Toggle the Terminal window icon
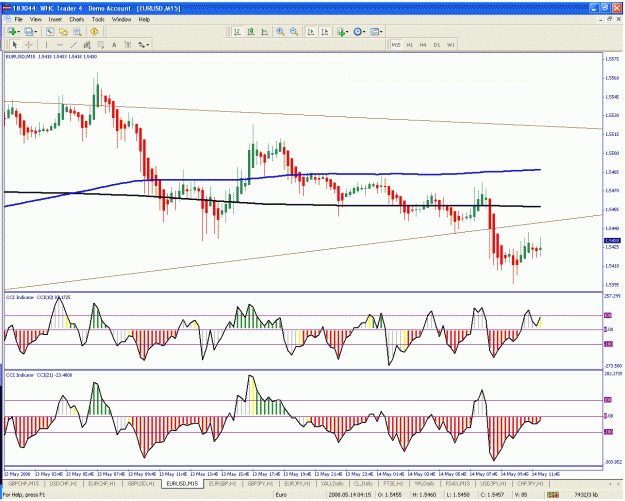 pyautogui.click(x=77, y=31)
